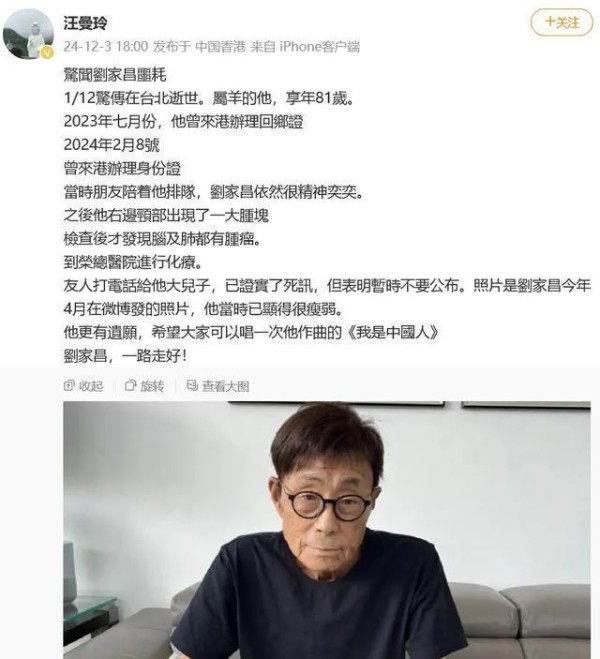Open the 汪曼玲 profile avatar

click(x=28, y=34)
